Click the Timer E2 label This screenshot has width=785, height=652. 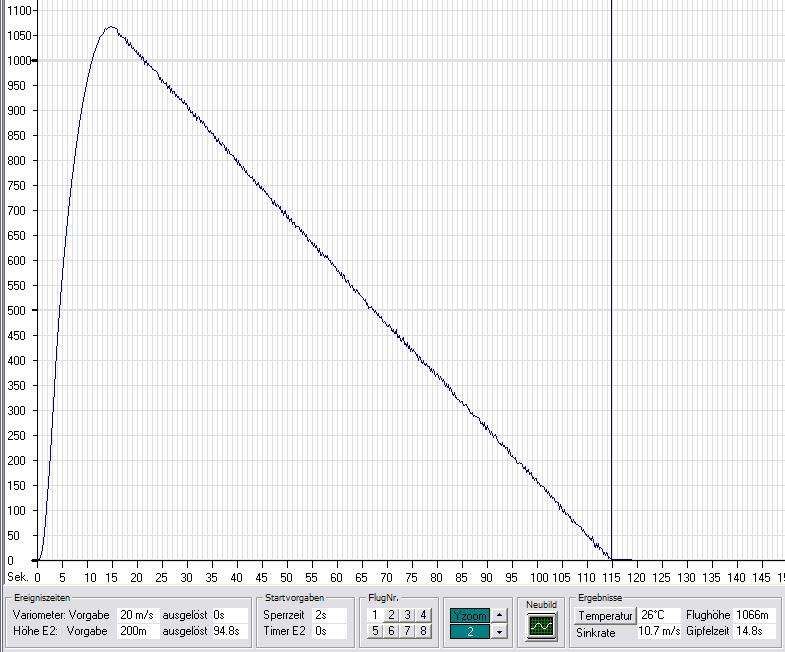(x=284, y=631)
